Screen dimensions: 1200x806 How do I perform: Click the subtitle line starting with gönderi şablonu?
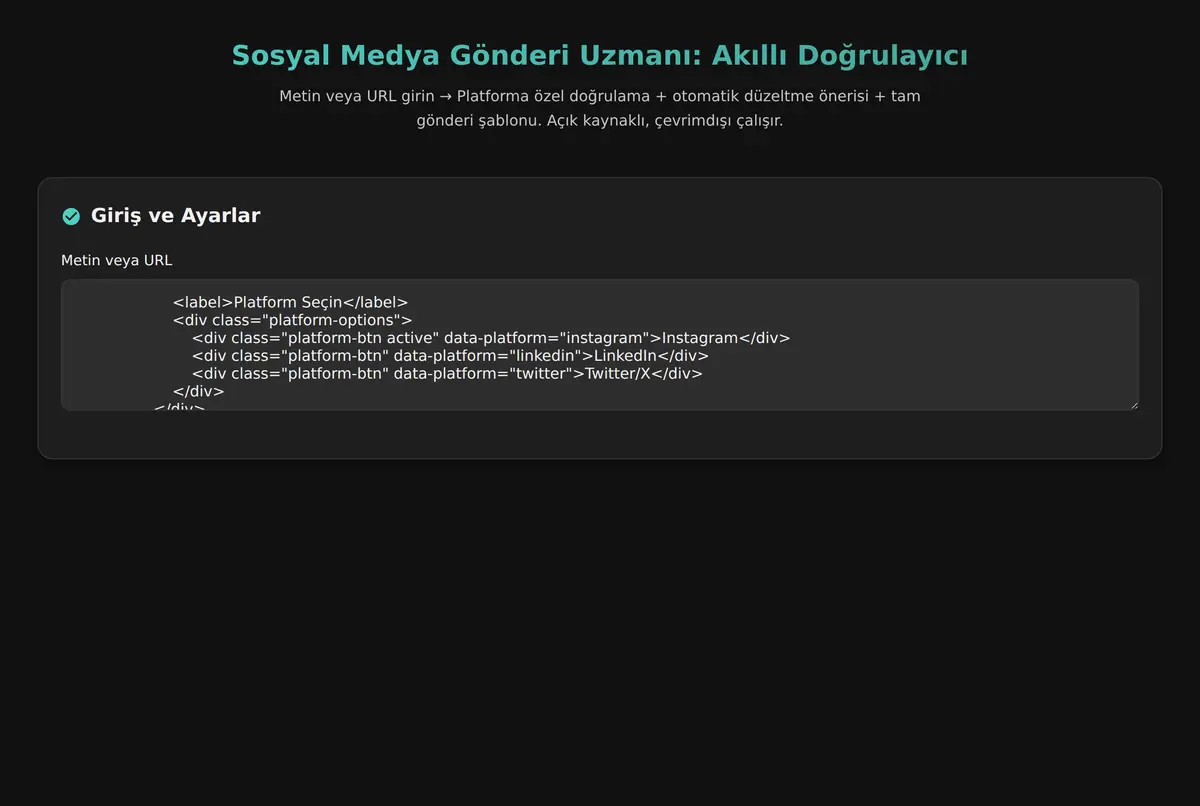pyautogui.click(x=600, y=121)
